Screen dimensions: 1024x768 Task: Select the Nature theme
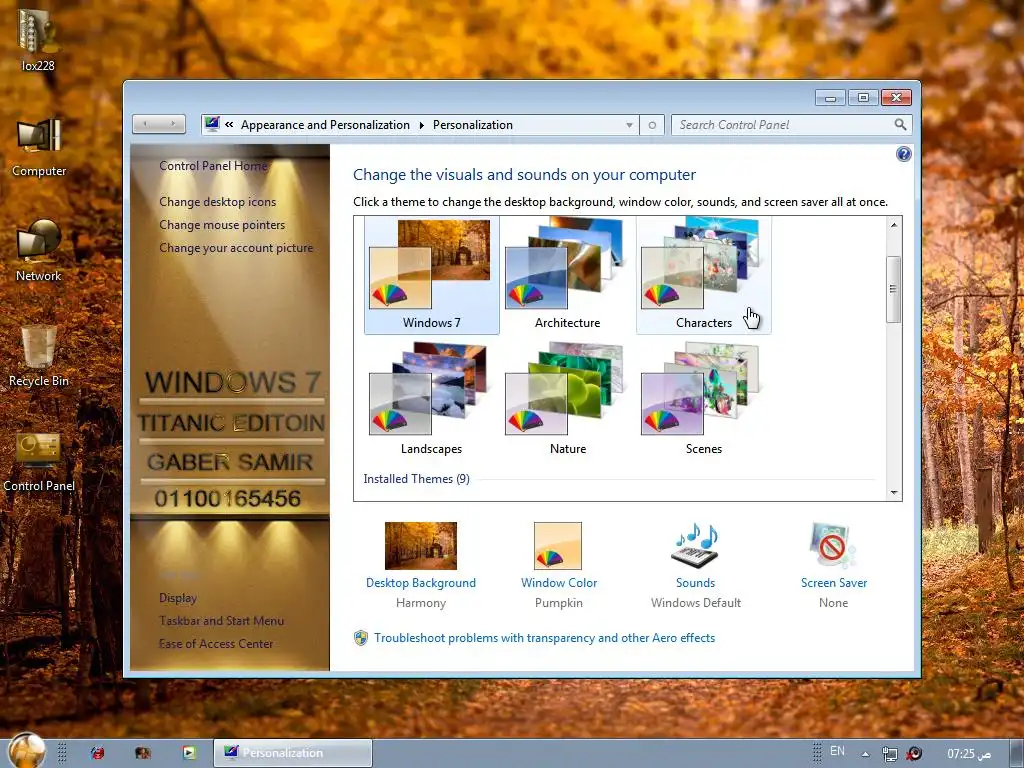coord(567,400)
